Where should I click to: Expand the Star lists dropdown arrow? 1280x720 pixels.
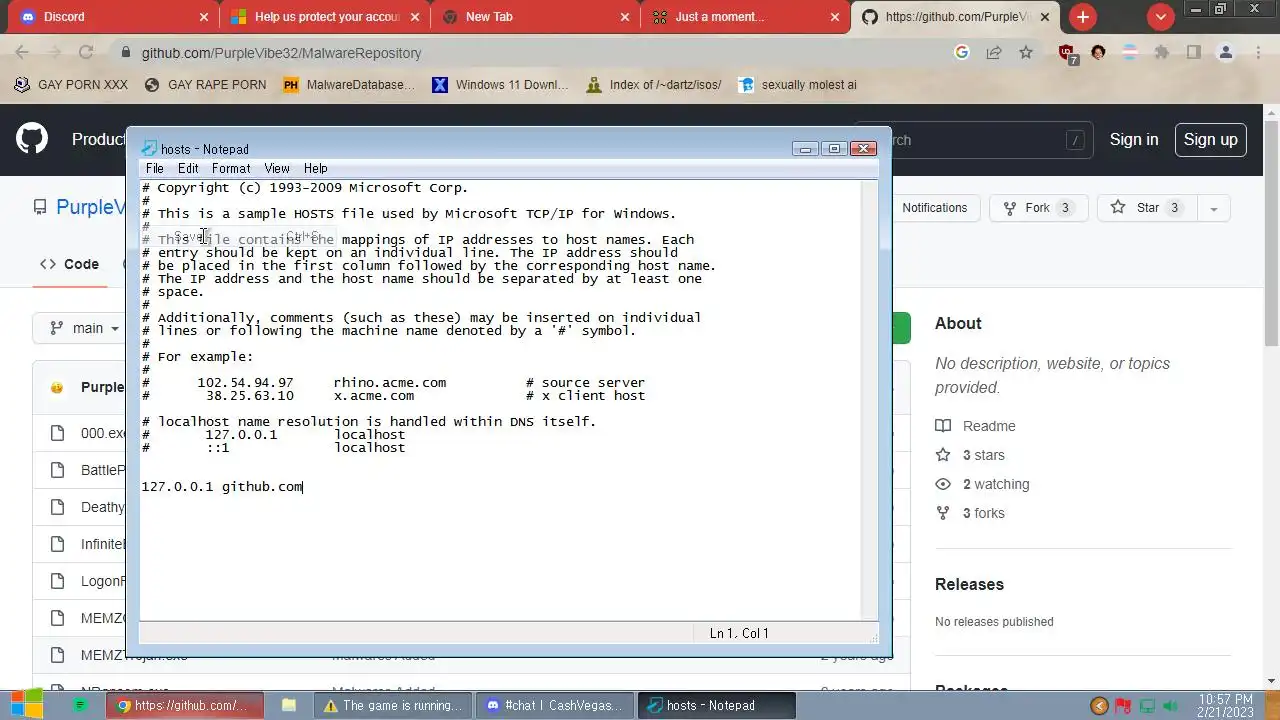[x=1213, y=208]
